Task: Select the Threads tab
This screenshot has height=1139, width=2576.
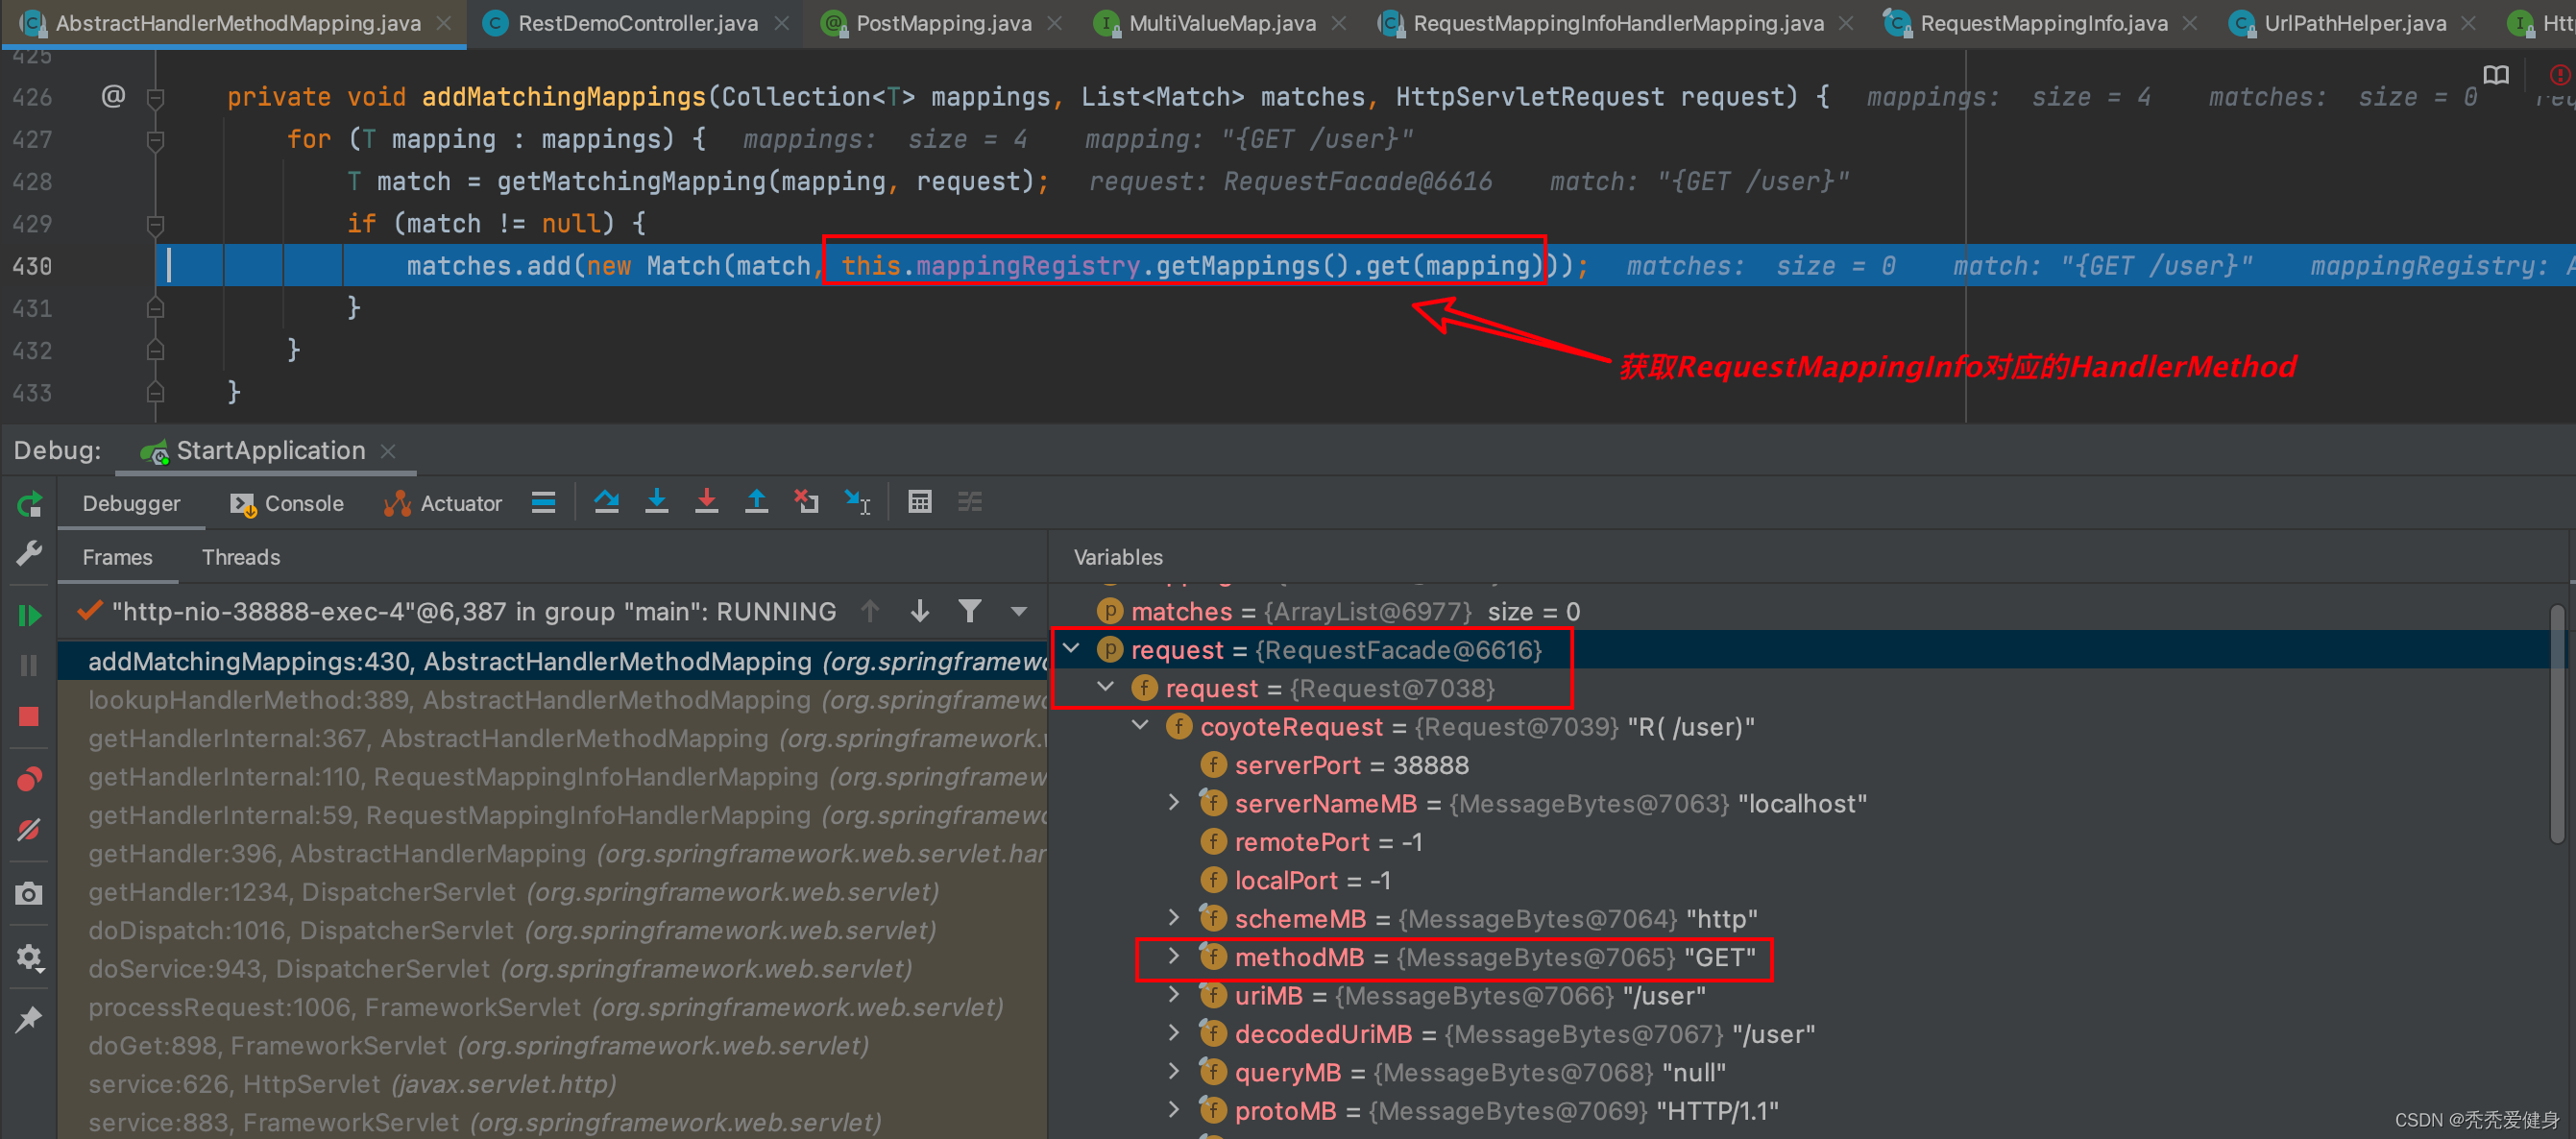Action: click(x=241, y=557)
